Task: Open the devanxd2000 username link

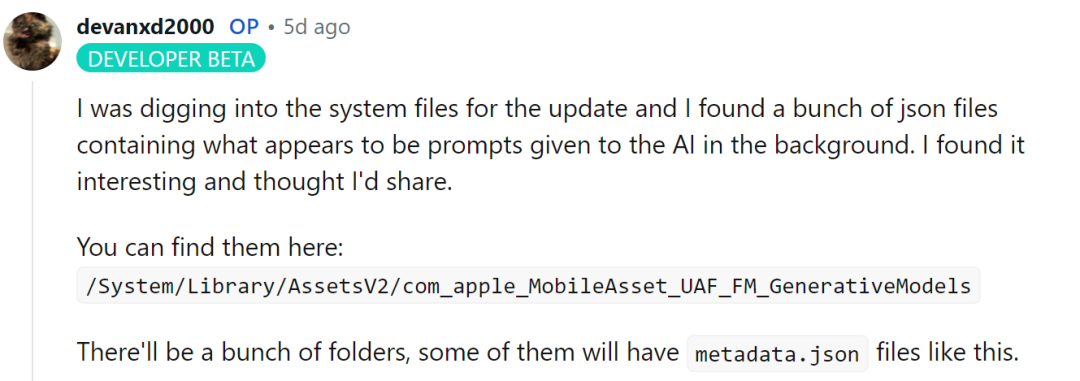Action: click(x=145, y=27)
